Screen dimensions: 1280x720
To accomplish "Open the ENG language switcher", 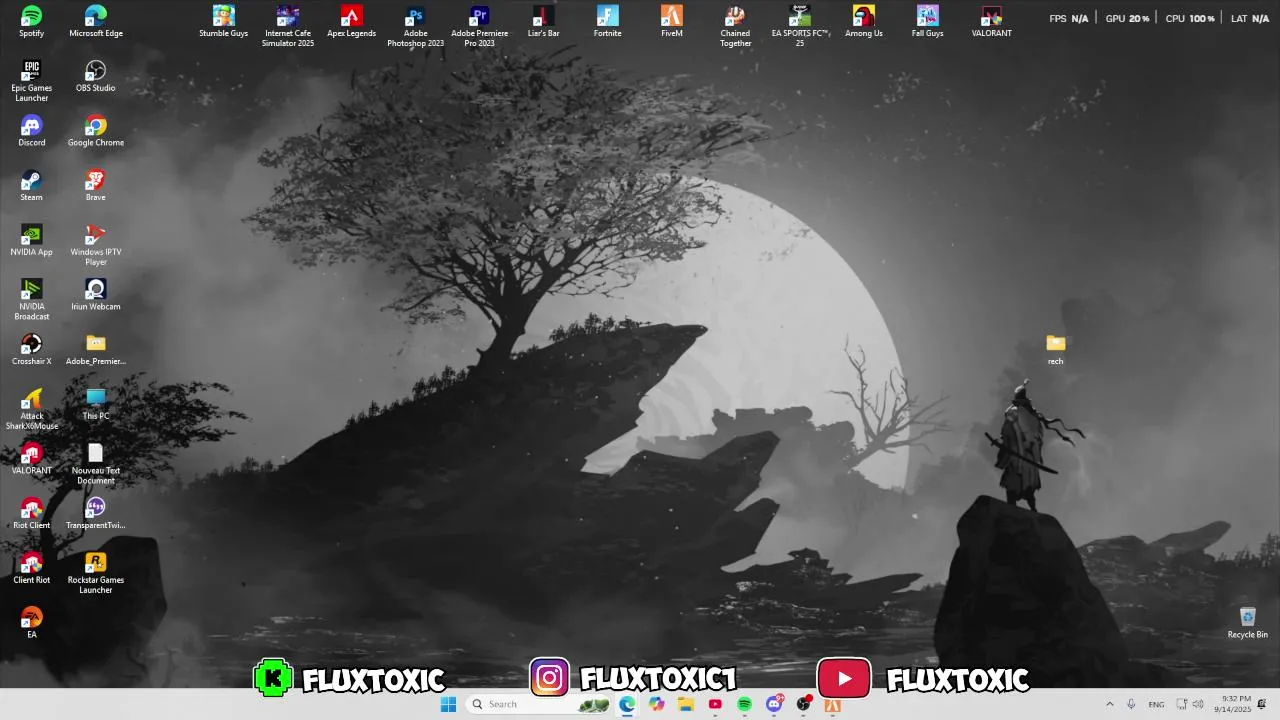I will coord(1156,704).
